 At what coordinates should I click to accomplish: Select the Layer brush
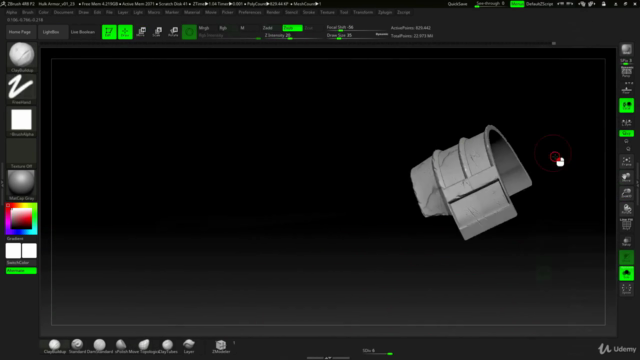point(189,346)
